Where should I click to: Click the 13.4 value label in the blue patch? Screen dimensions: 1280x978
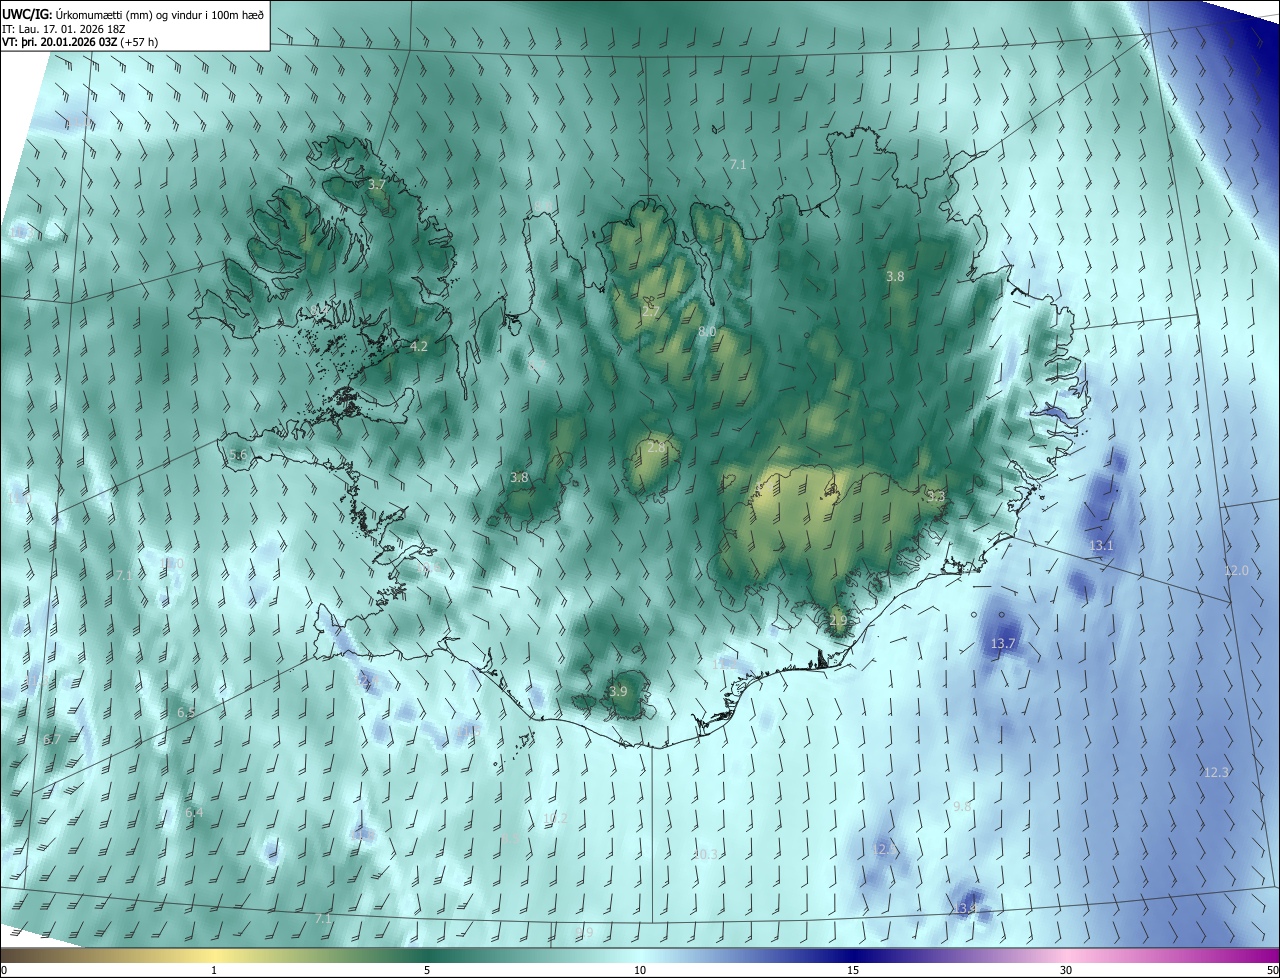(x=965, y=909)
